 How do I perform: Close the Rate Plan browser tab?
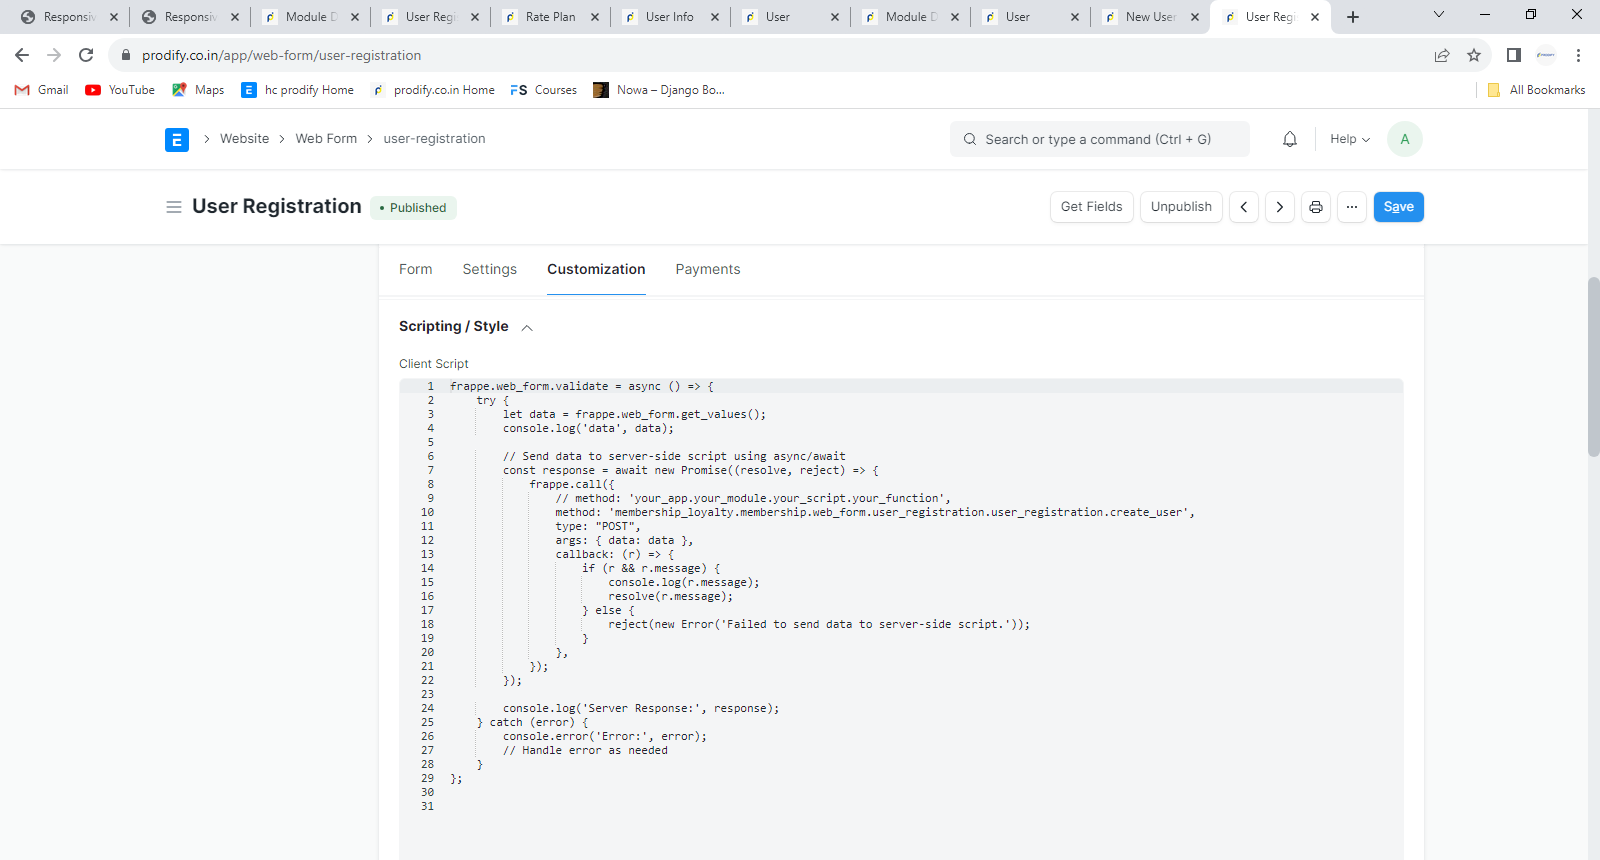(595, 17)
